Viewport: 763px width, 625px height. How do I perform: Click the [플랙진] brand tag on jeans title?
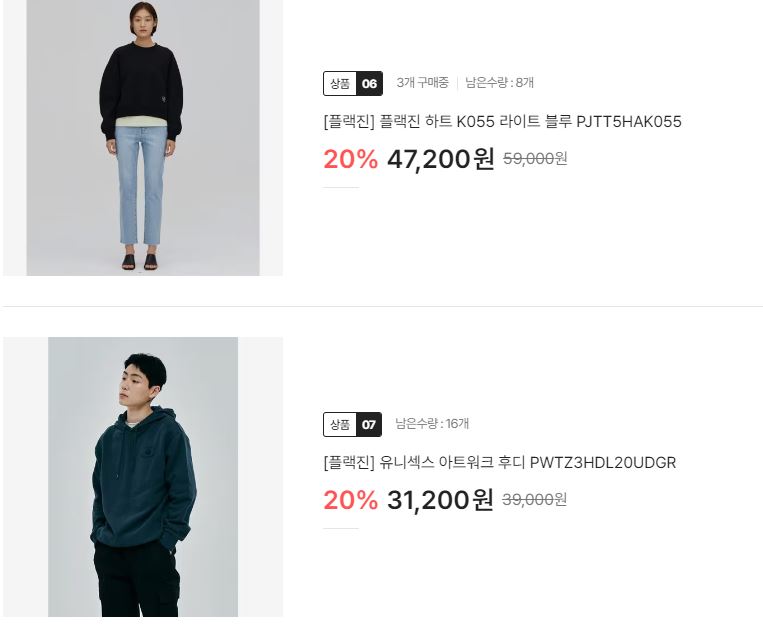click(349, 121)
